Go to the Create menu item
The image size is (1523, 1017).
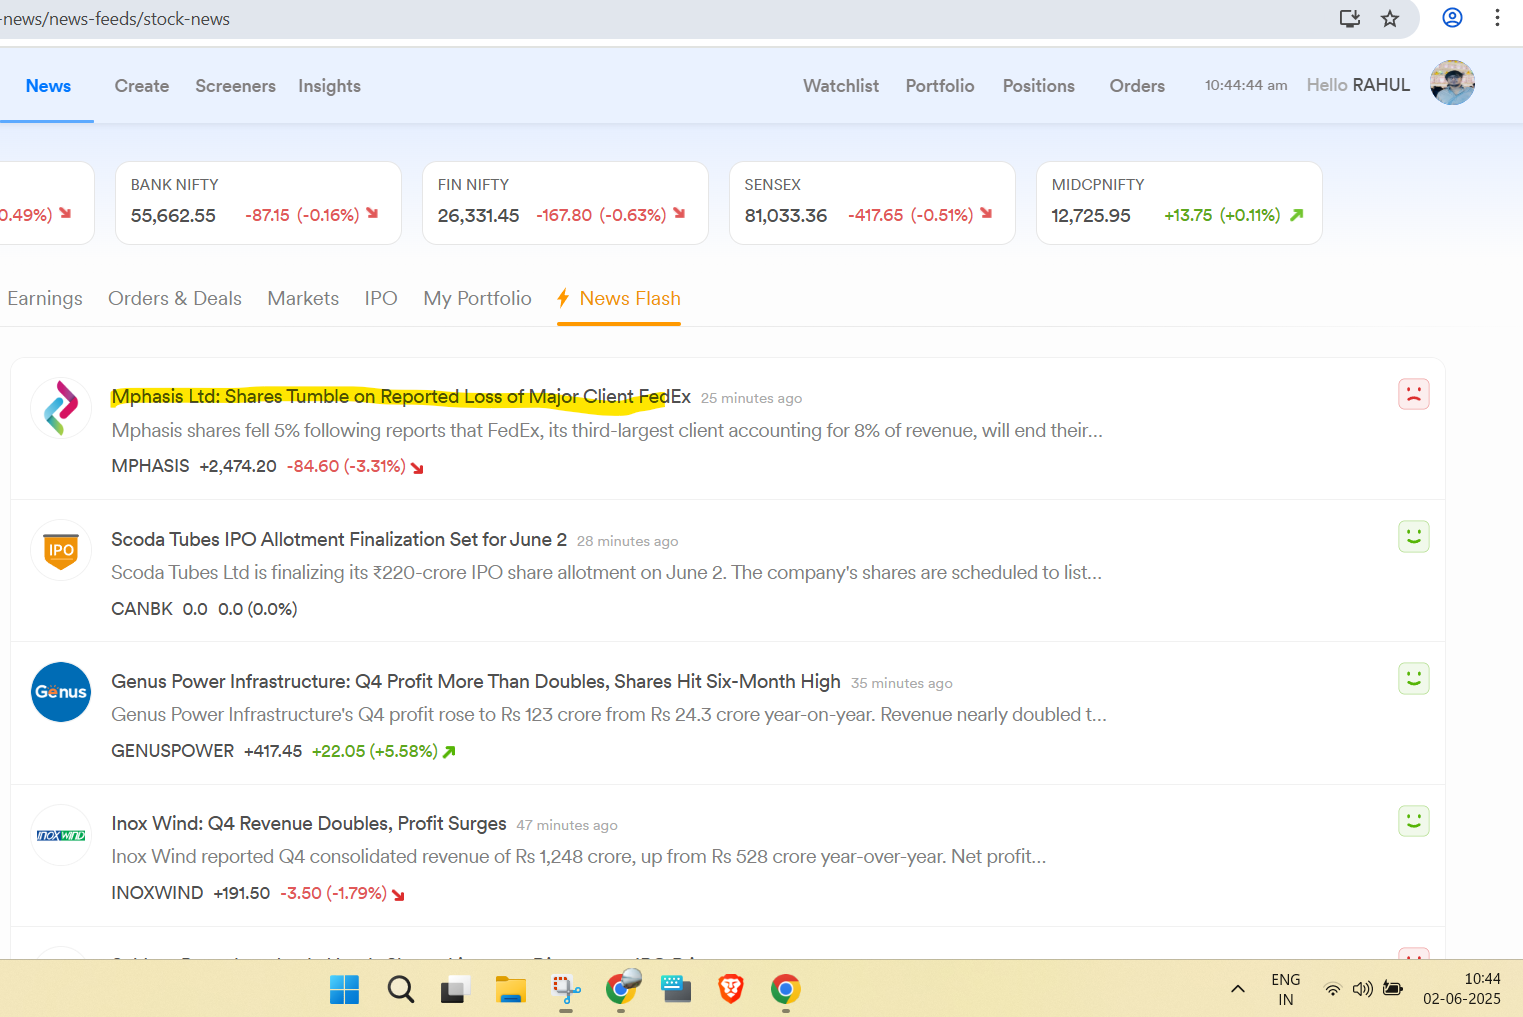pyautogui.click(x=142, y=86)
